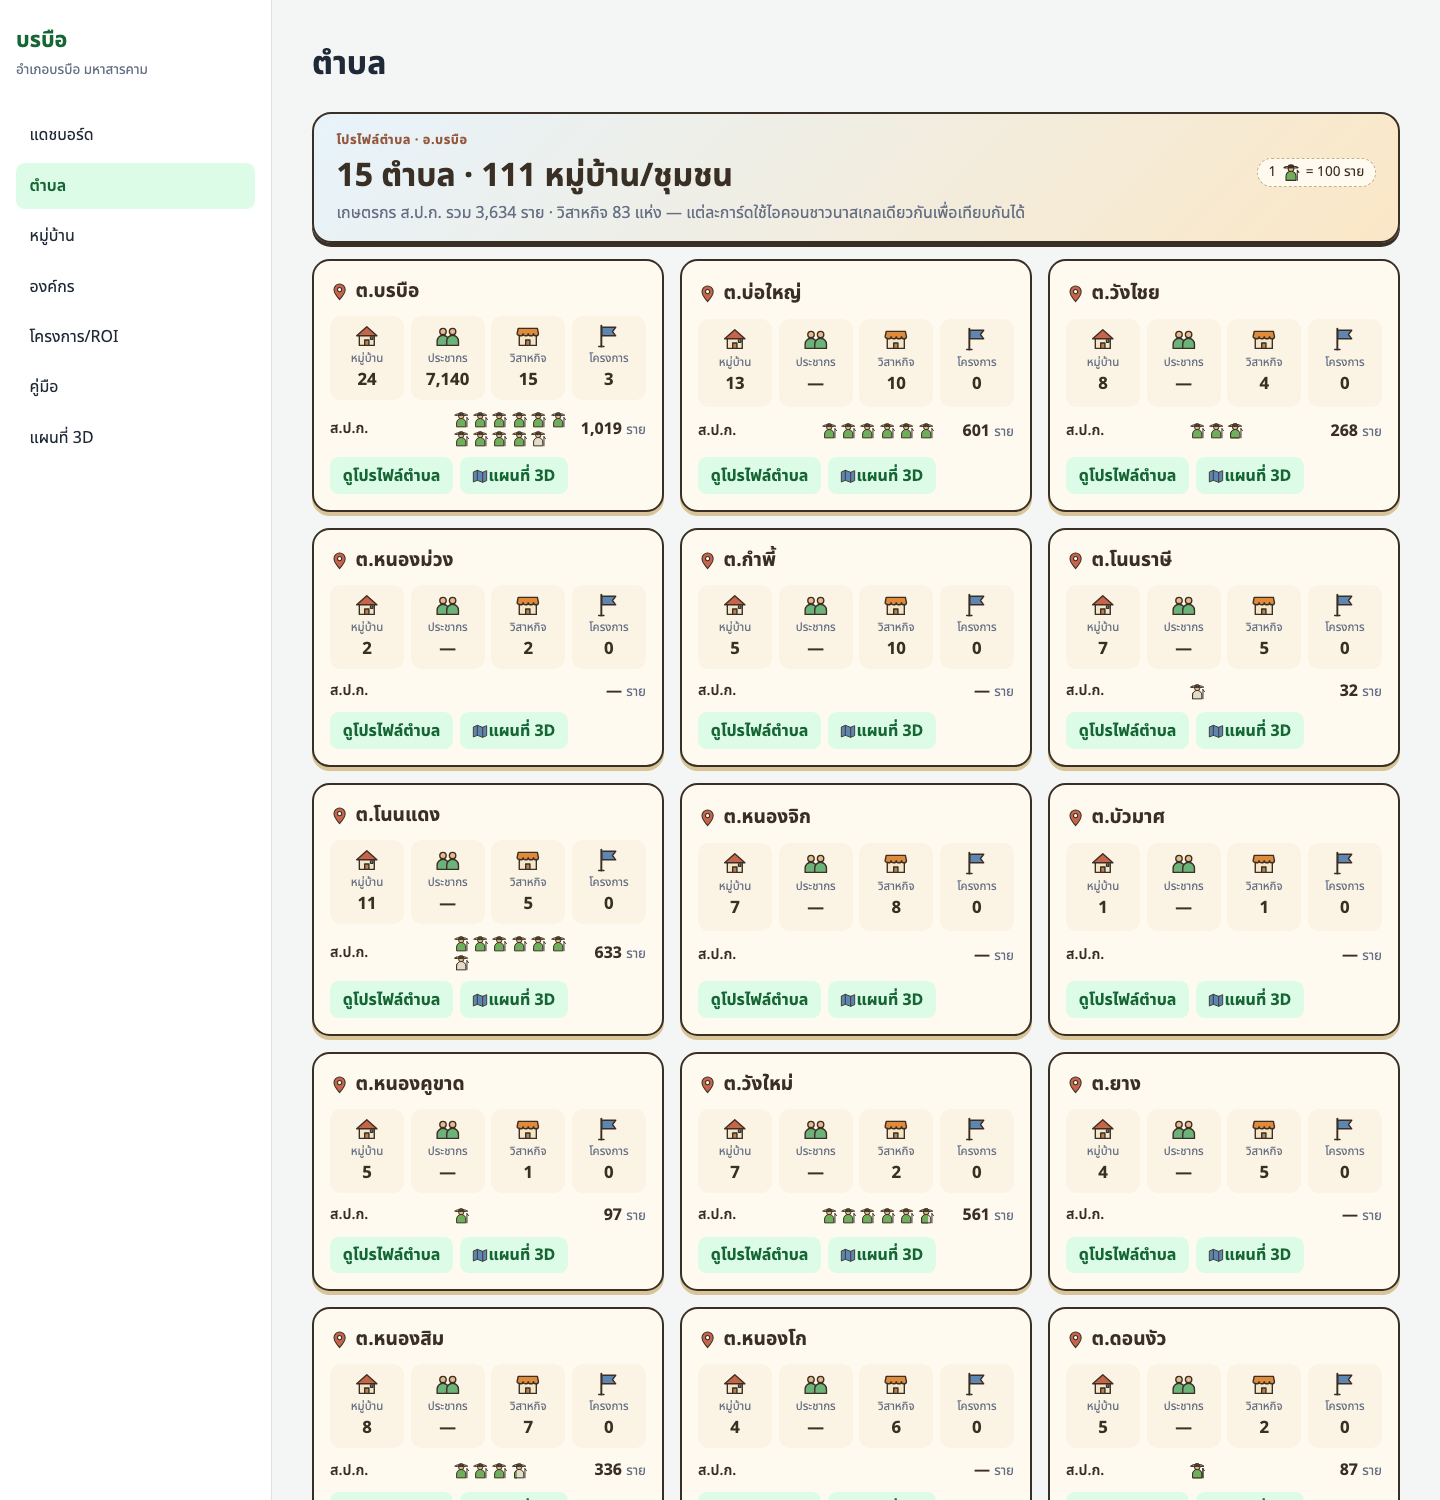The height and width of the screenshot is (1500, 1440).
Task: Open แผนที่ 3D in the sidebar
Action: (x=136, y=438)
